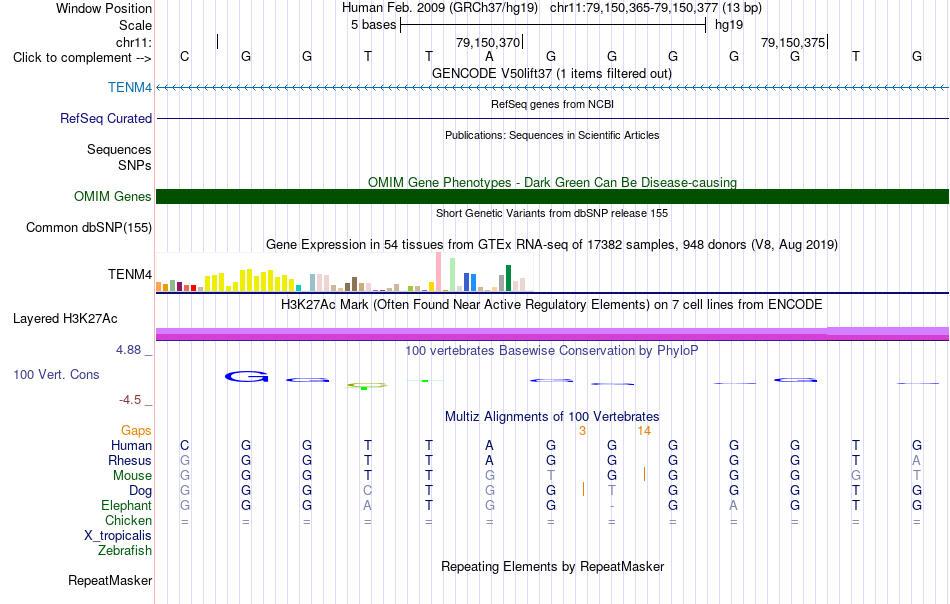Click the 79,150,375 position marker
The width and height of the screenshot is (950, 604).
click(x=794, y=42)
